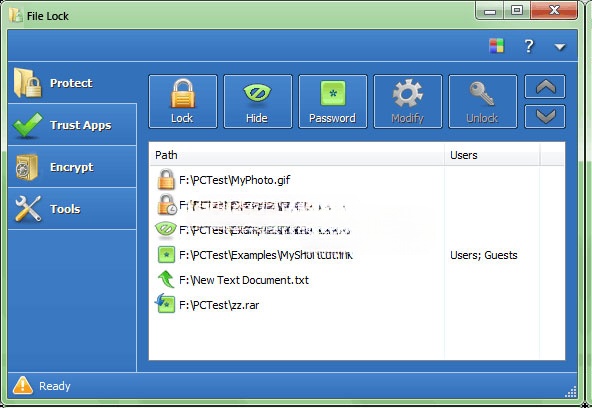Select F:\PCTest\zz.rar row
Screen dimensions: 592x408
click(x=357, y=305)
